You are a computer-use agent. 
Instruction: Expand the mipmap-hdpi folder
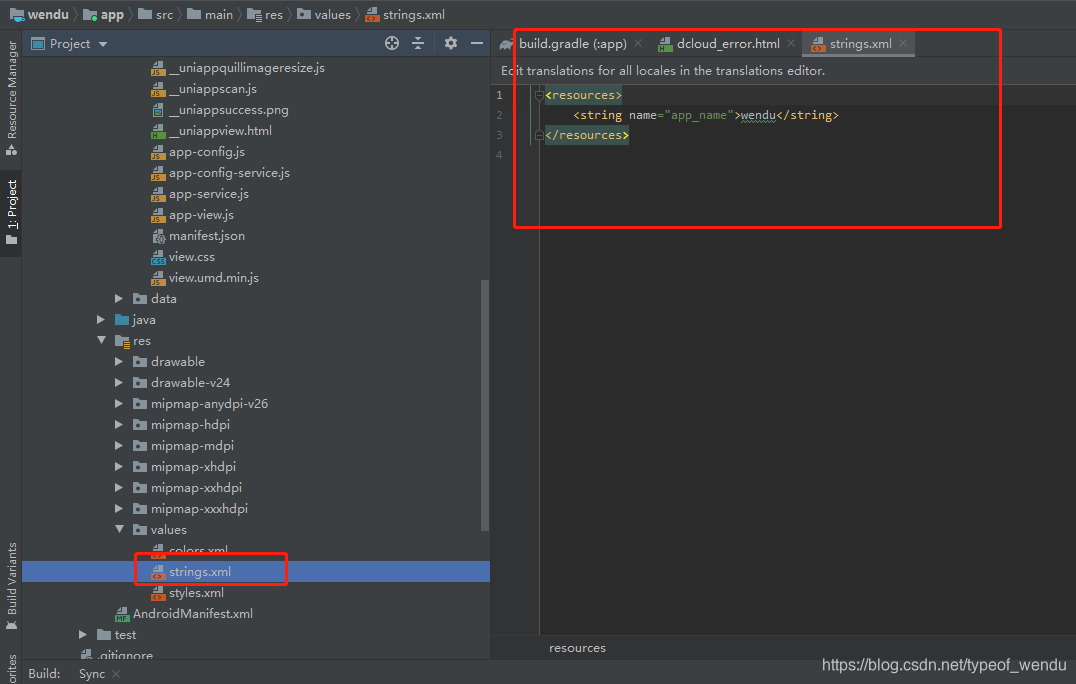[x=119, y=425]
